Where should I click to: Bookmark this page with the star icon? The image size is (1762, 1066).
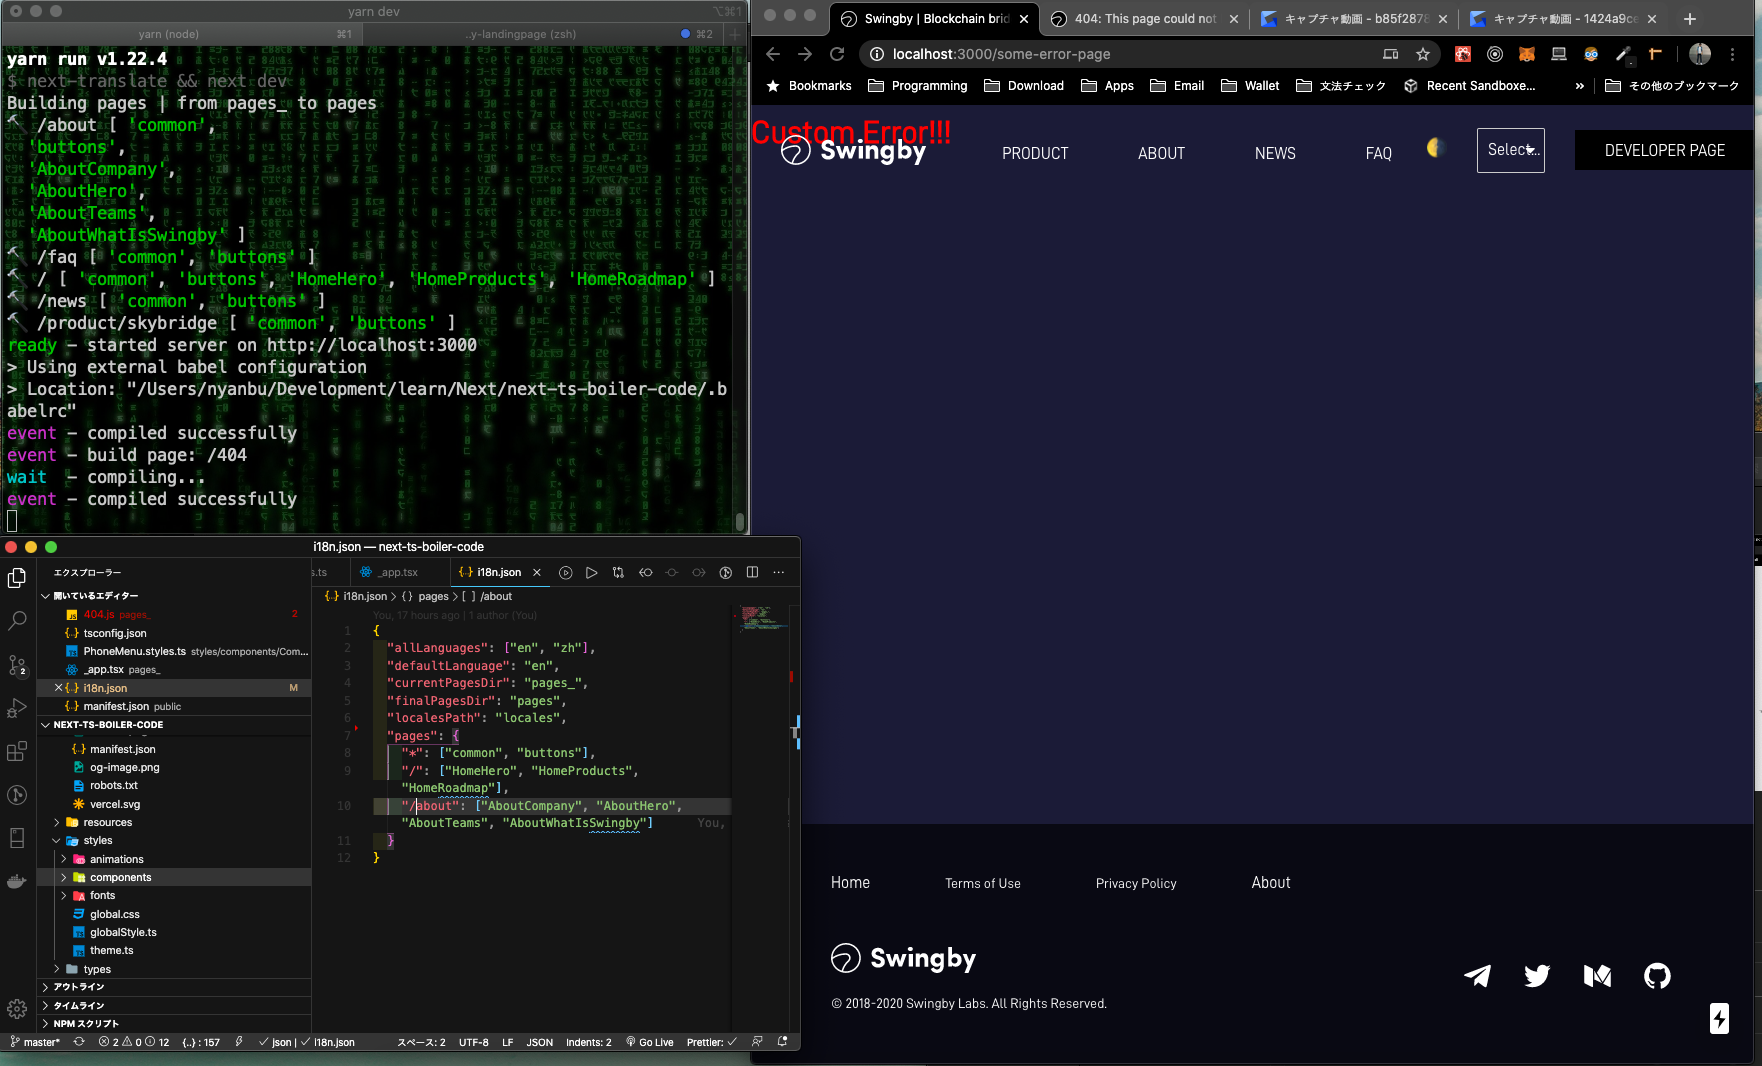point(1423,54)
